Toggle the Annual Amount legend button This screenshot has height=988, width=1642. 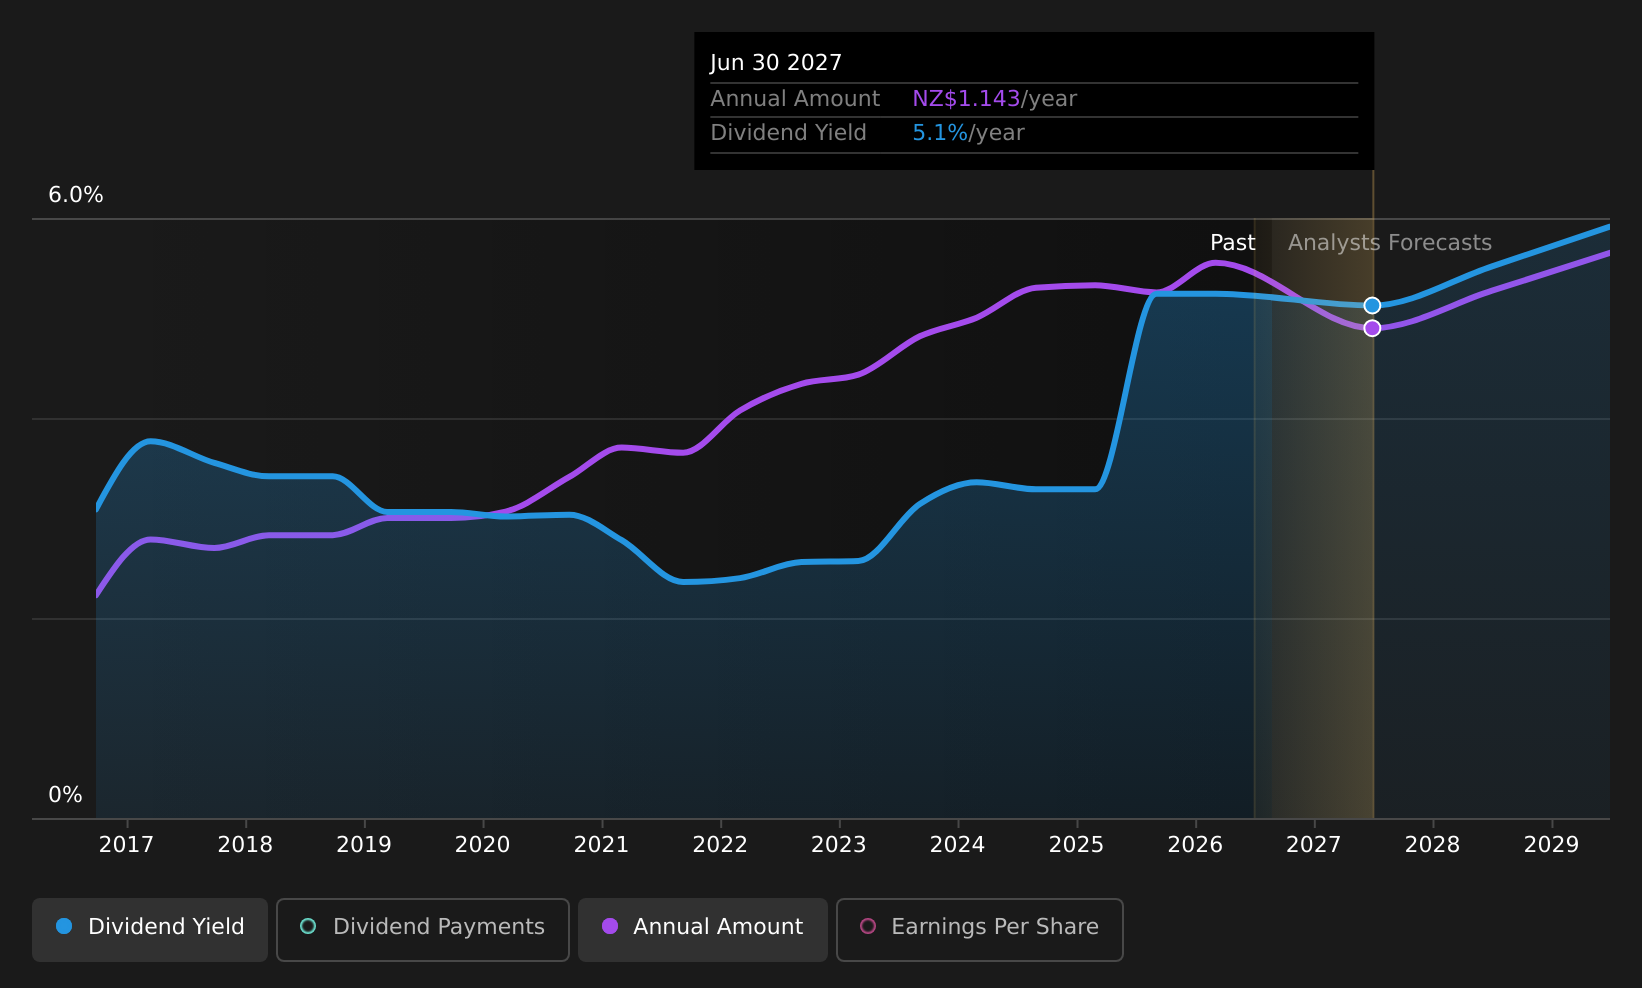(703, 930)
